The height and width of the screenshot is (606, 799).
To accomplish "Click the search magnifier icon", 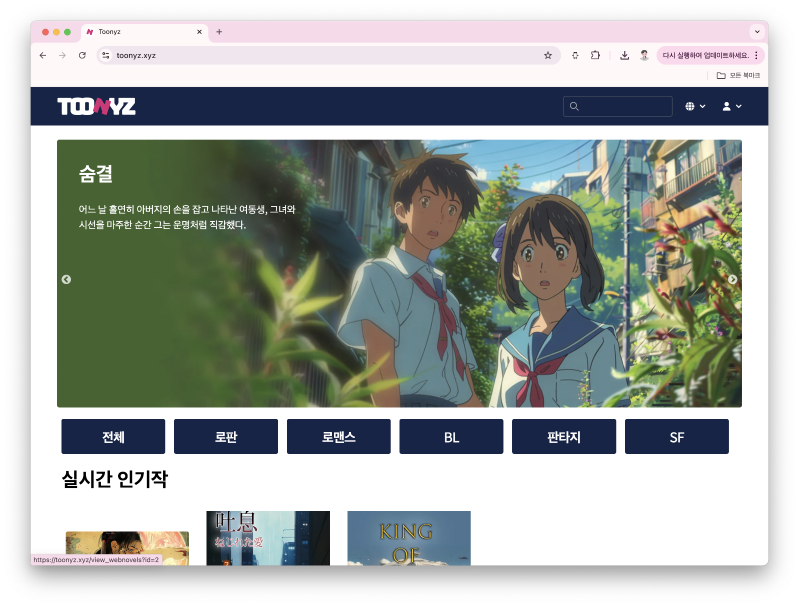I will (x=574, y=107).
